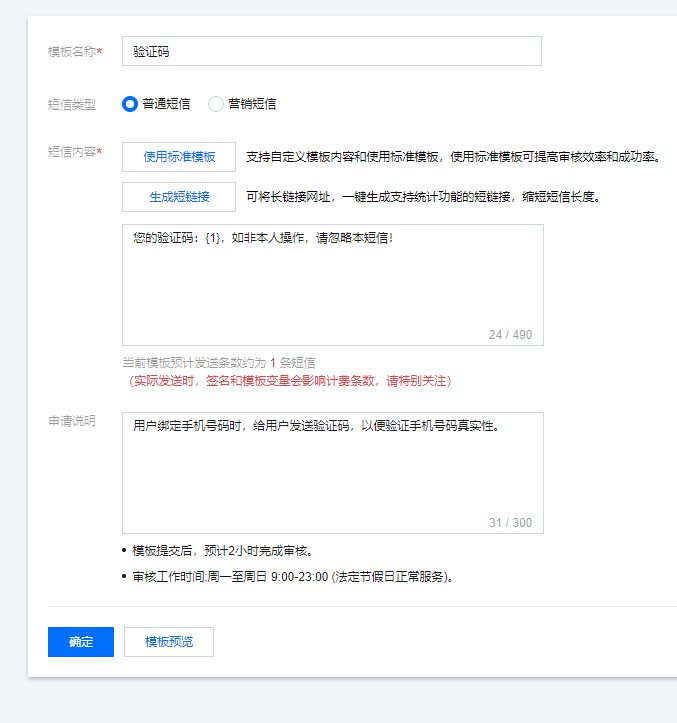Click the note 模板提交后，预计2小时完成审核
Screen dimensions: 677x723
pos(223,551)
